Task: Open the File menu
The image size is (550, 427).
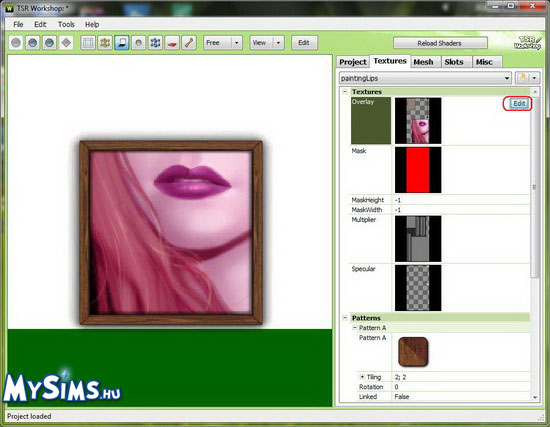Action: click(18, 24)
